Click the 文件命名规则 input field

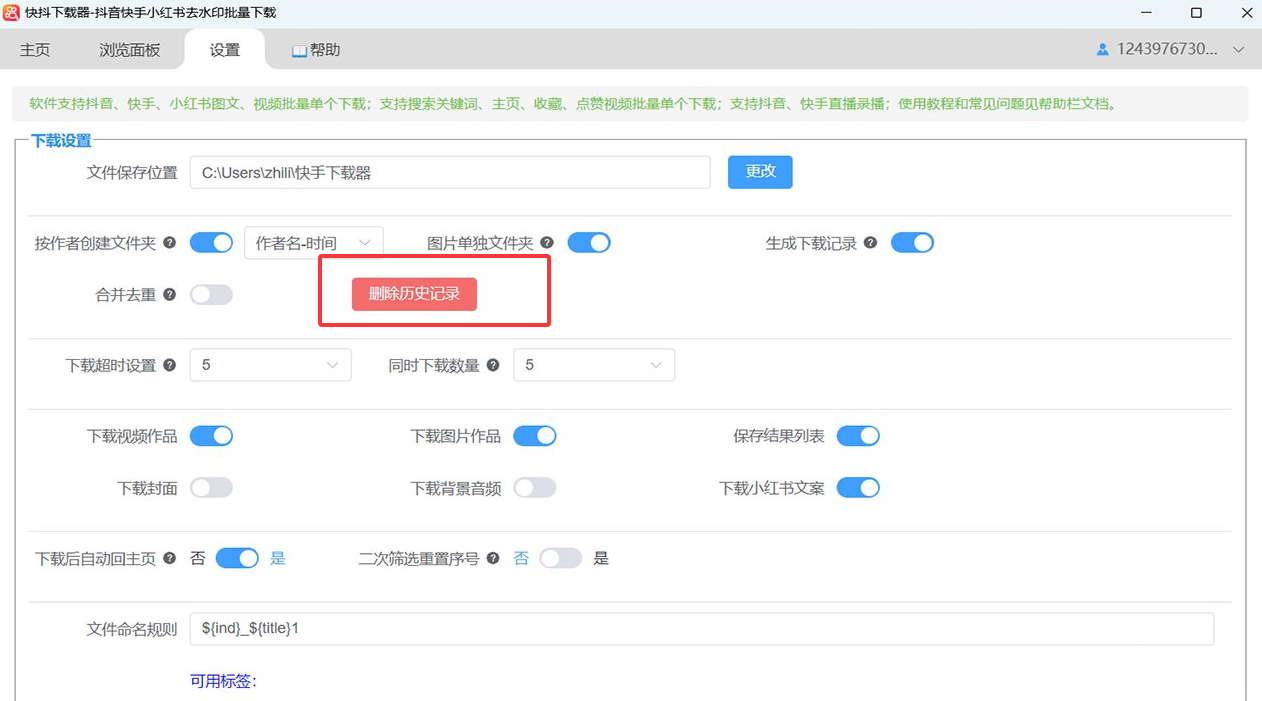pos(702,629)
